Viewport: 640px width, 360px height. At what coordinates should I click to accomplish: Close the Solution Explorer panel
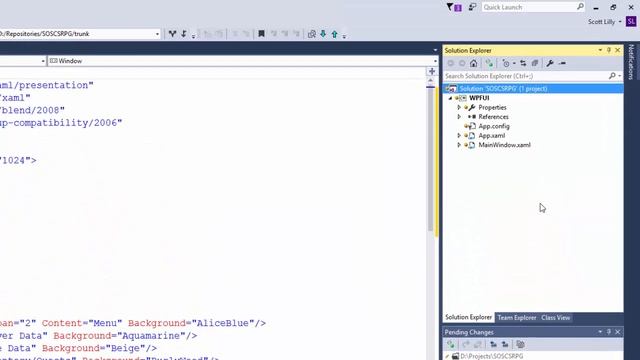pos(618,50)
